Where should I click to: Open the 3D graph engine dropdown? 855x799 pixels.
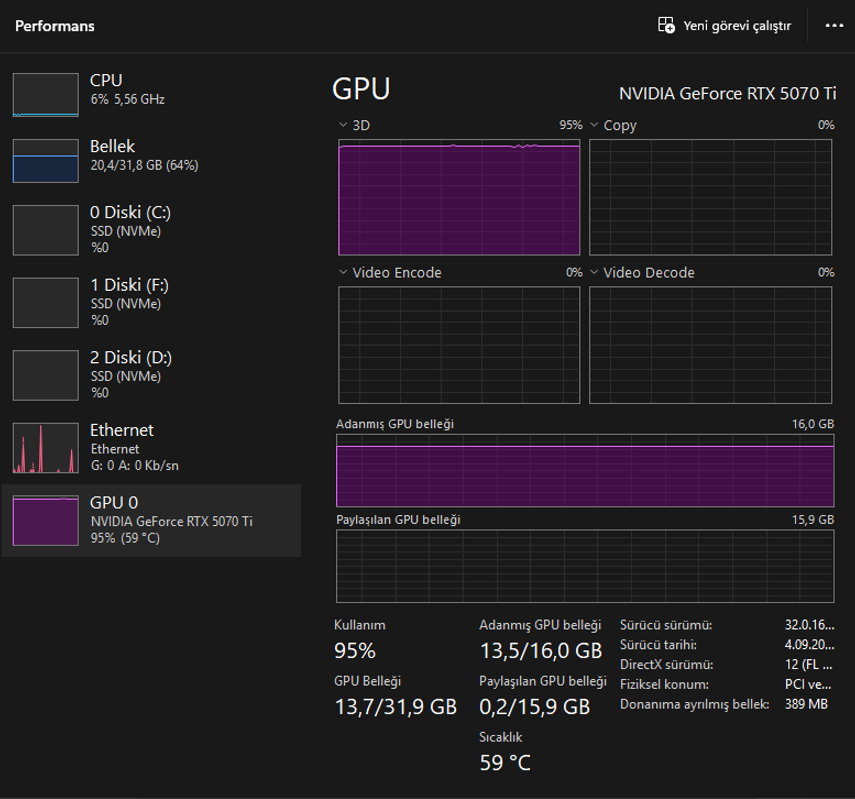point(343,125)
